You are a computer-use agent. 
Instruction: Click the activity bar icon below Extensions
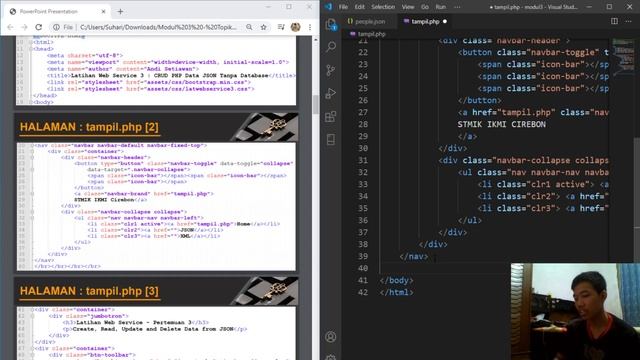pos(331,140)
